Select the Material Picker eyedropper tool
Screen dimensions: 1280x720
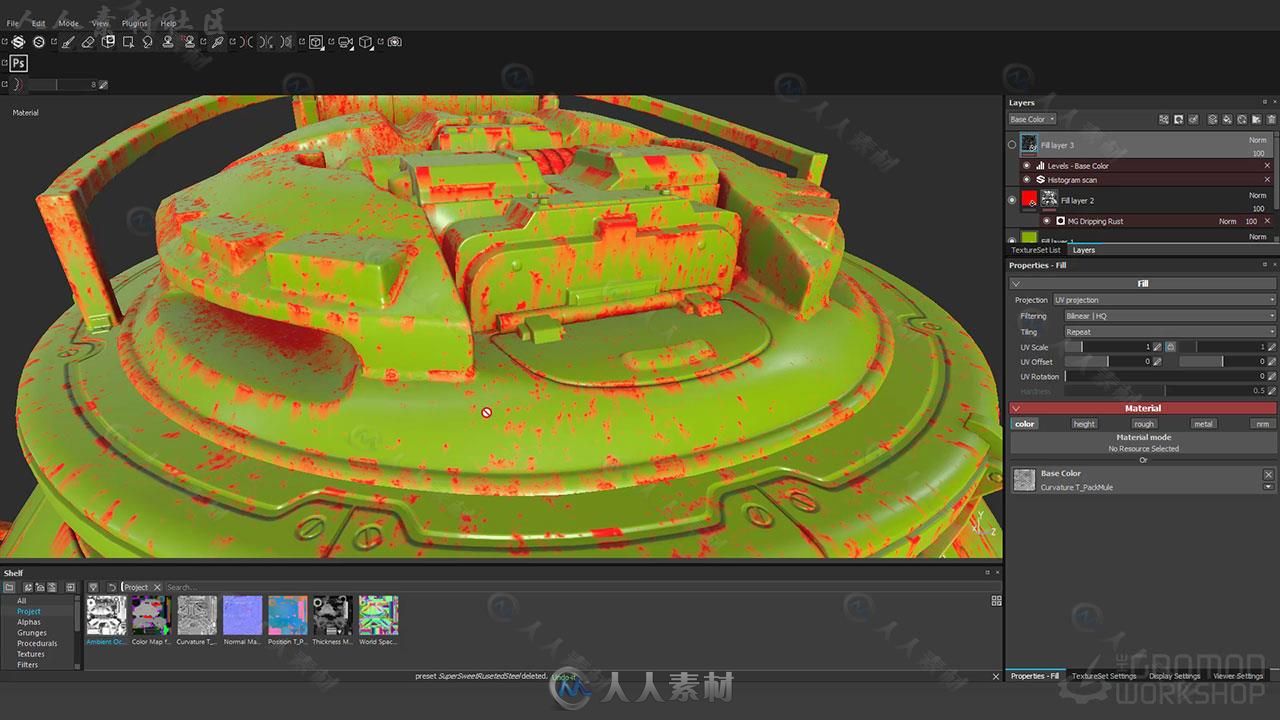[217, 42]
